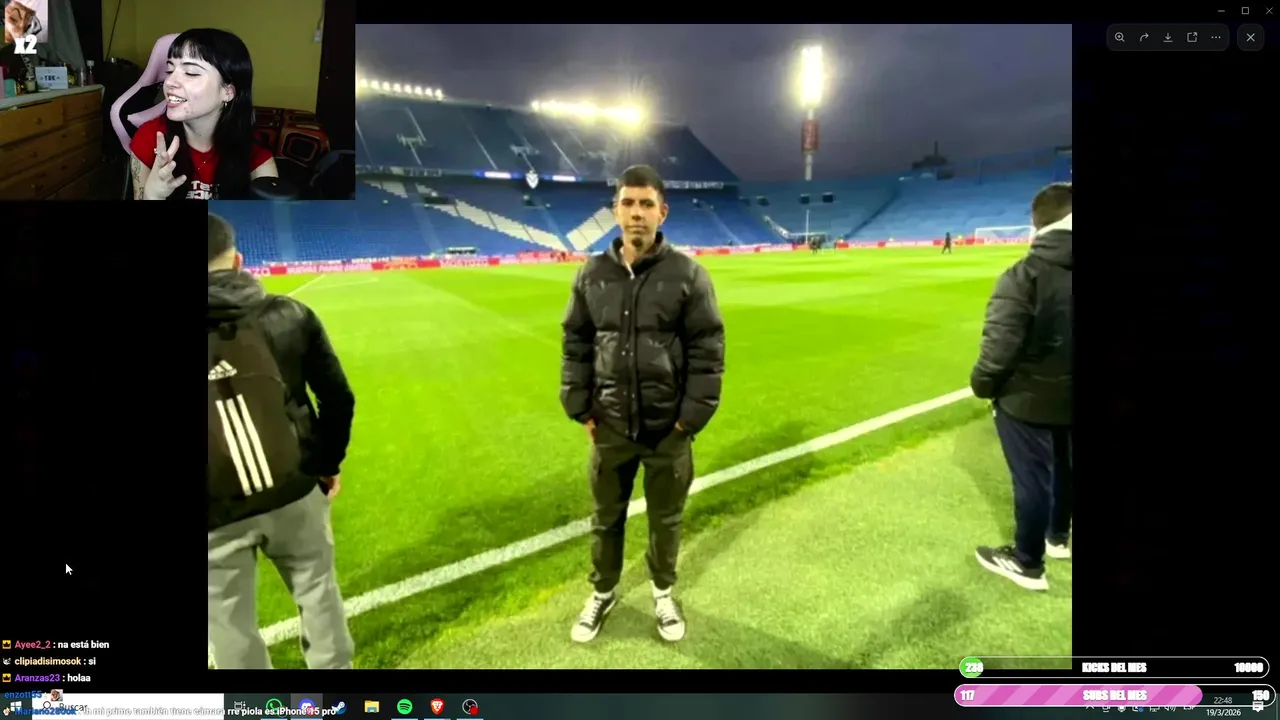Open the OBS icon in the taskbar
The width and height of the screenshot is (1280, 720).
470,707
